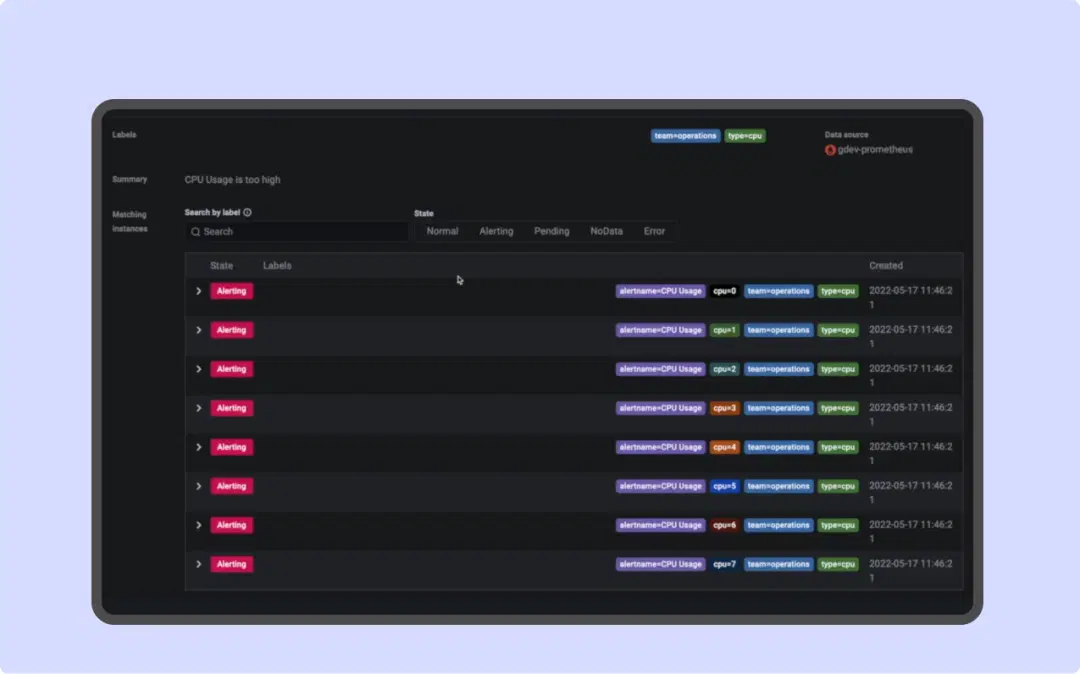The height and width of the screenshot is (674, 1080).
Task: Click the cpu=3 label badge
Action: click(723, 408)
